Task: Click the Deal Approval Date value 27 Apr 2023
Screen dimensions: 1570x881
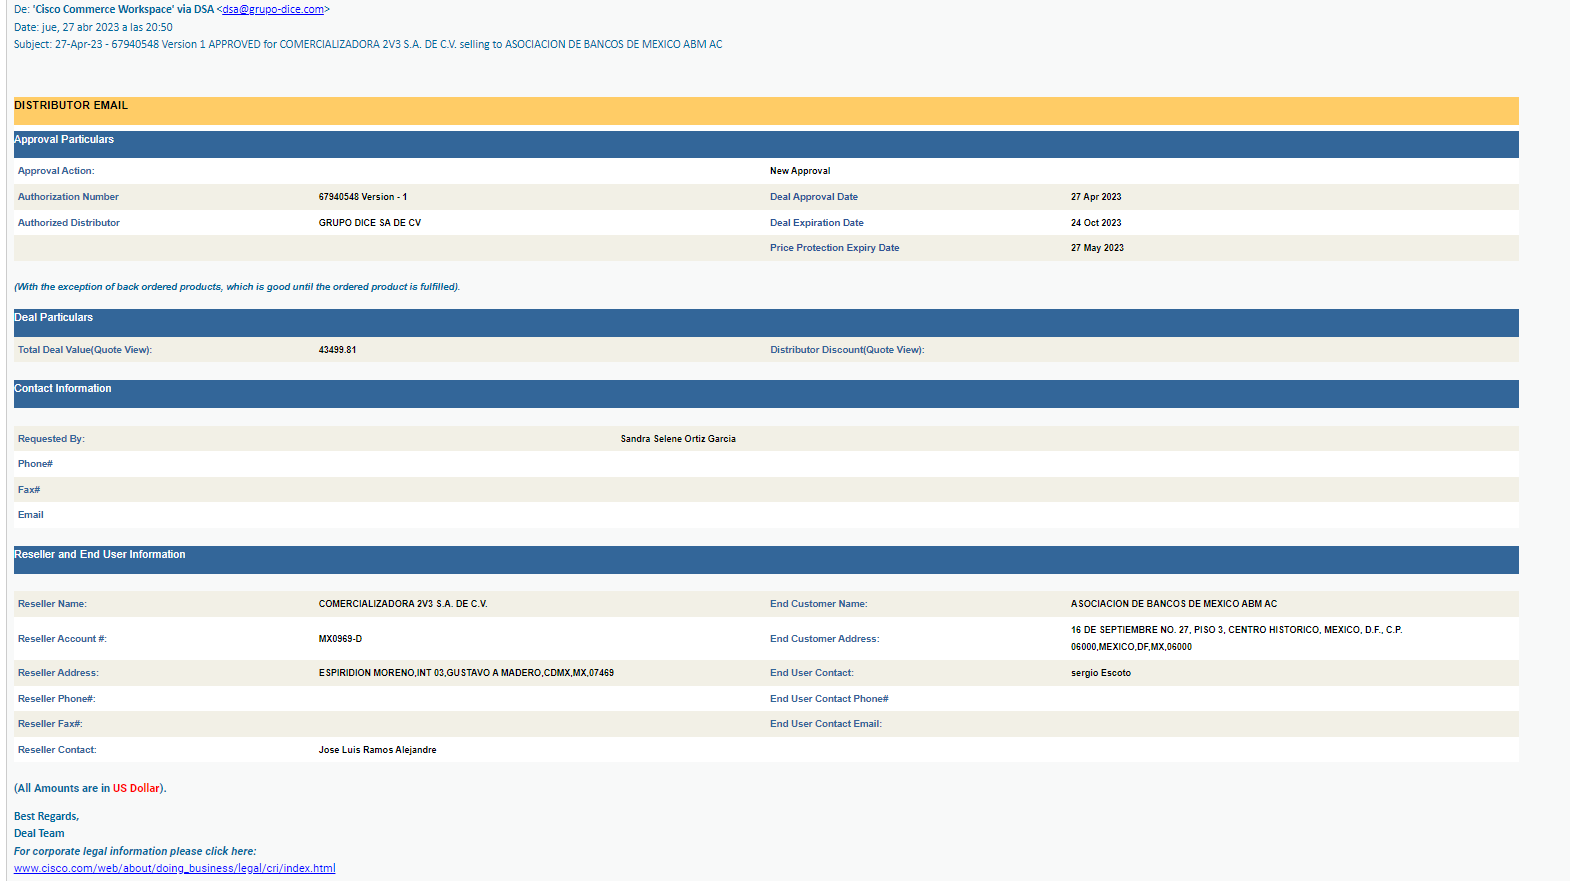Action: [1095, 197]
